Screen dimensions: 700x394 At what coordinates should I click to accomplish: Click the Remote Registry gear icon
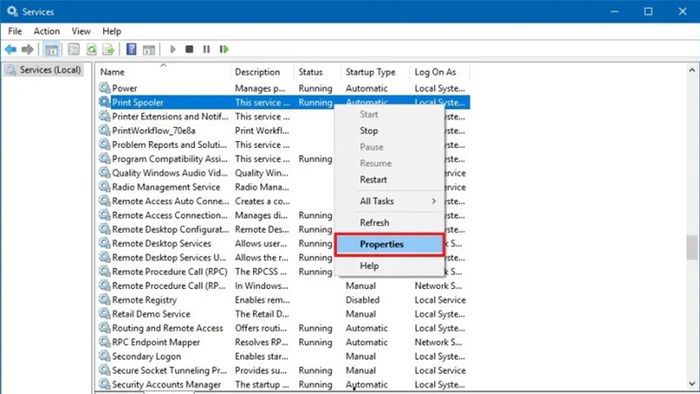(104, 299)
